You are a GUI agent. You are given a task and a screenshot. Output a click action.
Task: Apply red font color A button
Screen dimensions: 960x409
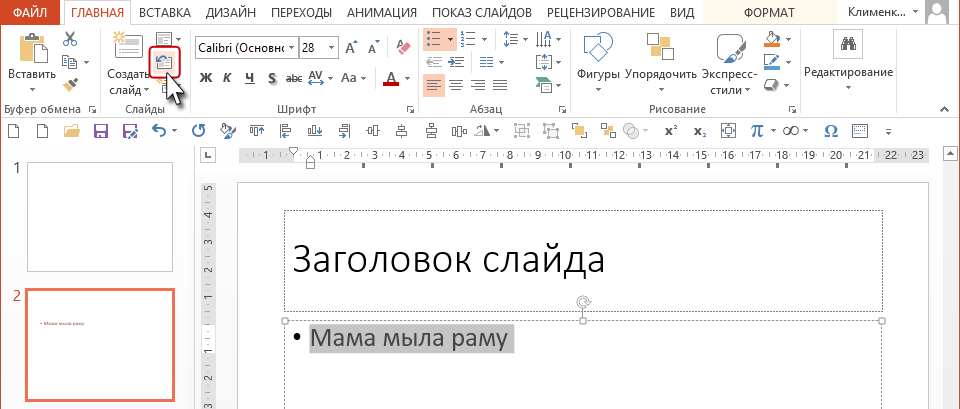point(391,78)
